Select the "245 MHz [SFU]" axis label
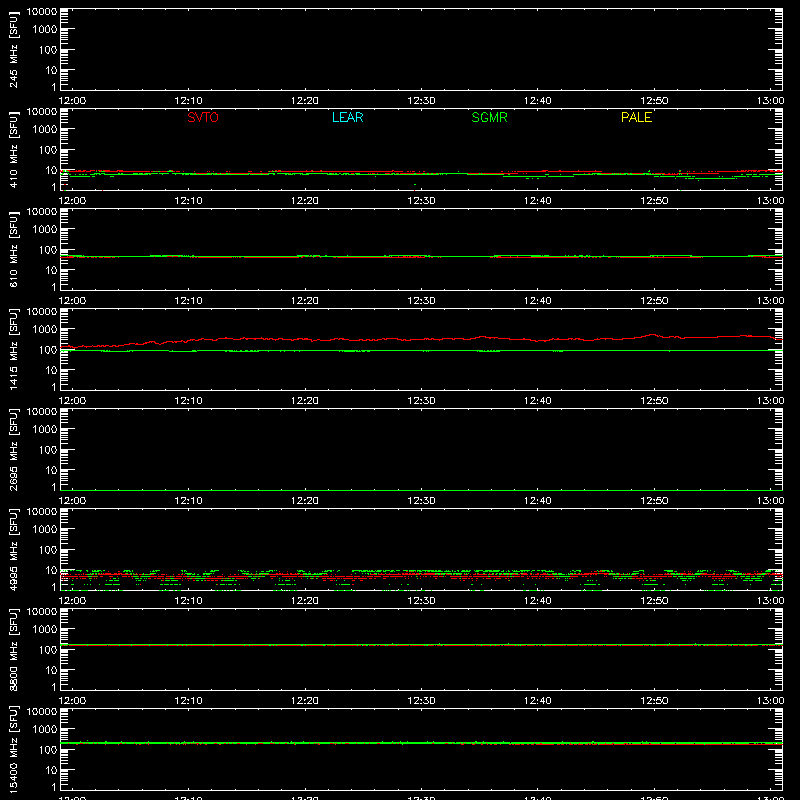 13,49
